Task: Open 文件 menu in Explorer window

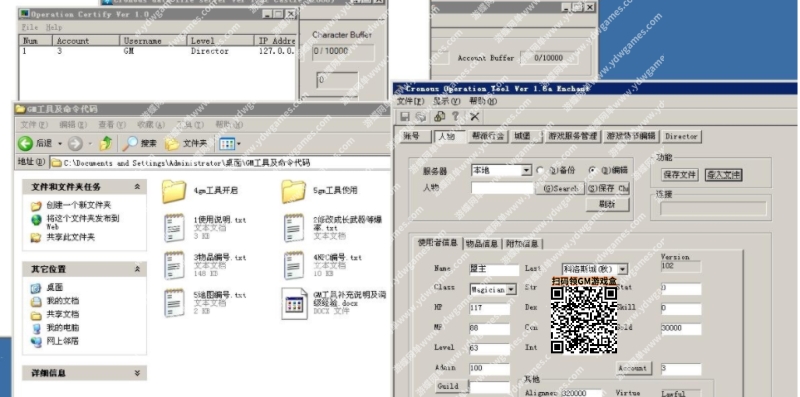Action: (x=34, y=125)
